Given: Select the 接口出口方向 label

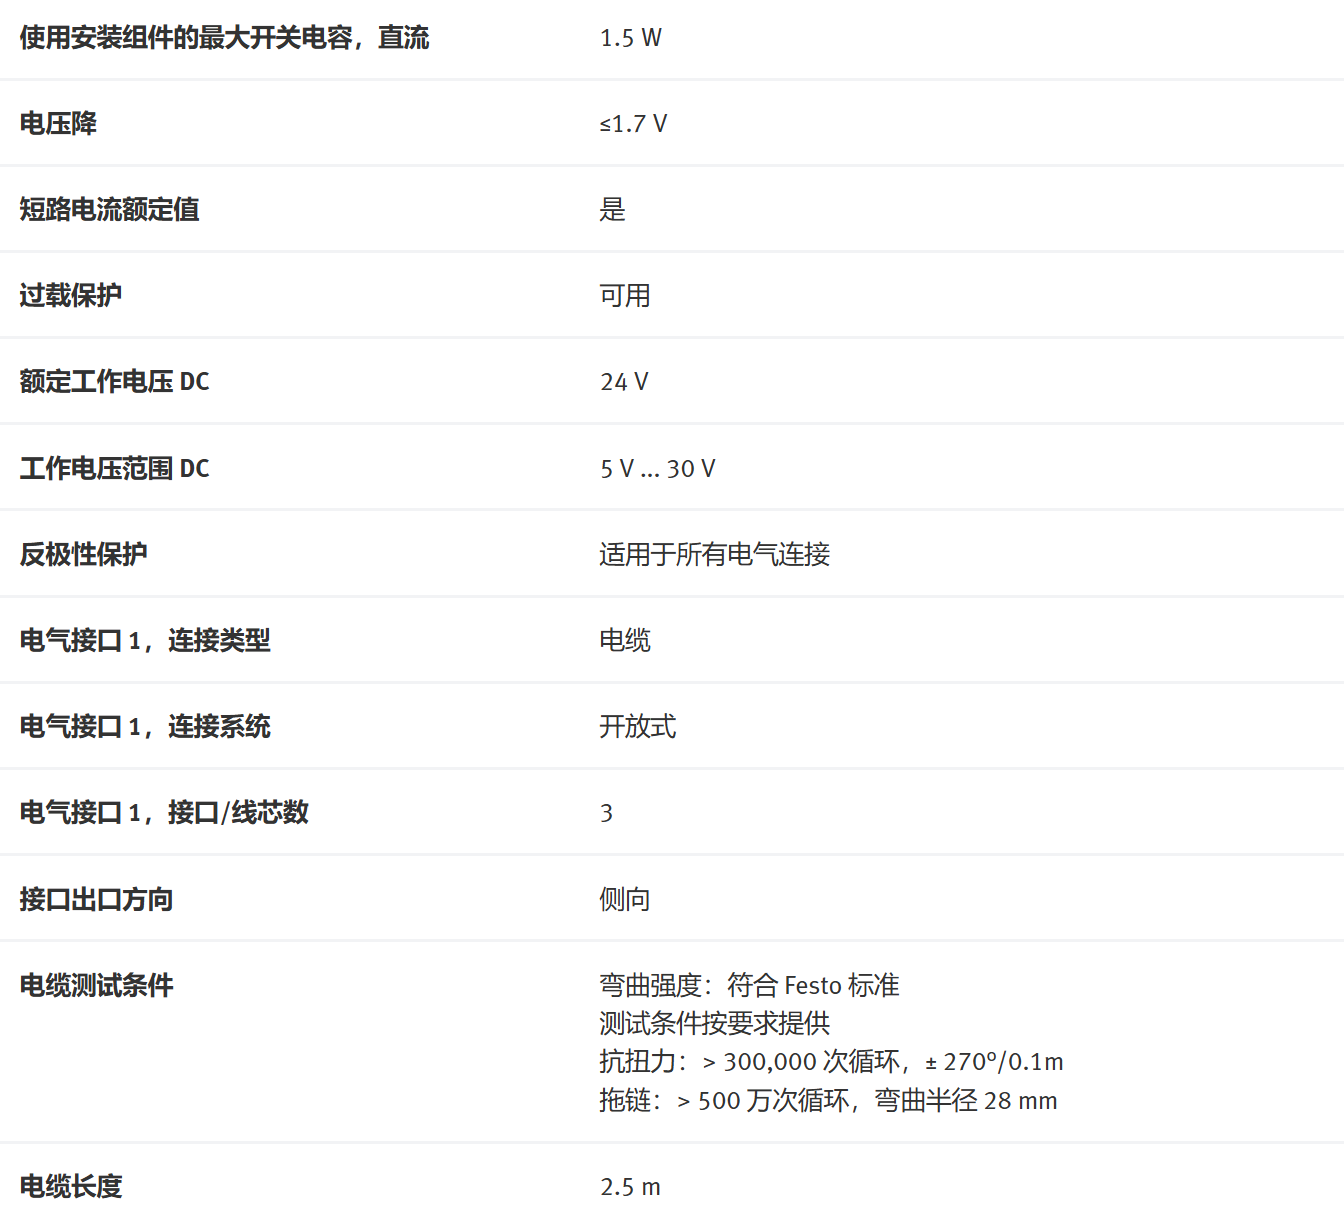Looking at the screenshot, I should pyautogui.click(x=96, y=900).
